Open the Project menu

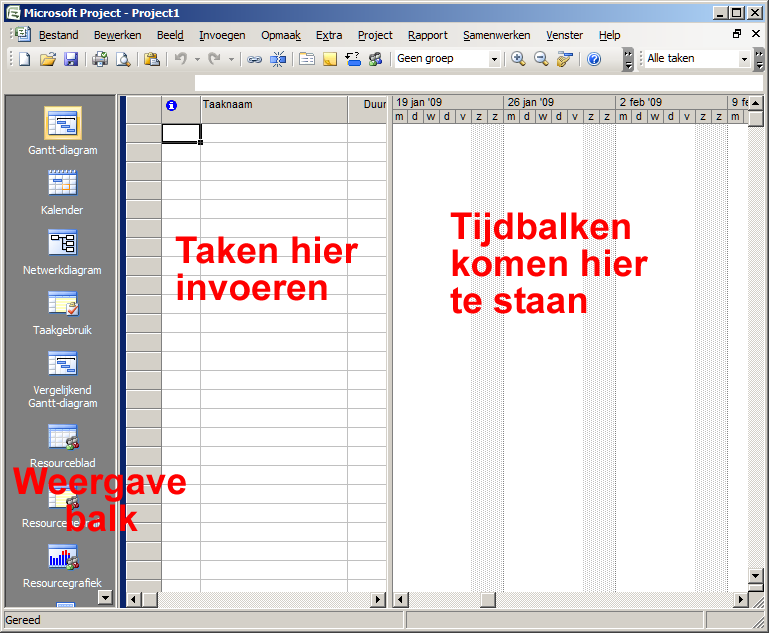click(375, 35)
